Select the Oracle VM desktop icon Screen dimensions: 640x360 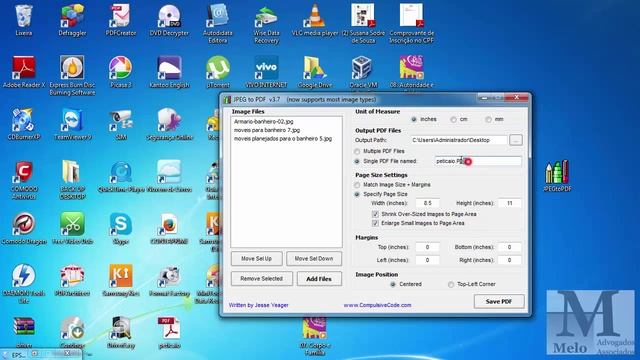coord(363,72)
